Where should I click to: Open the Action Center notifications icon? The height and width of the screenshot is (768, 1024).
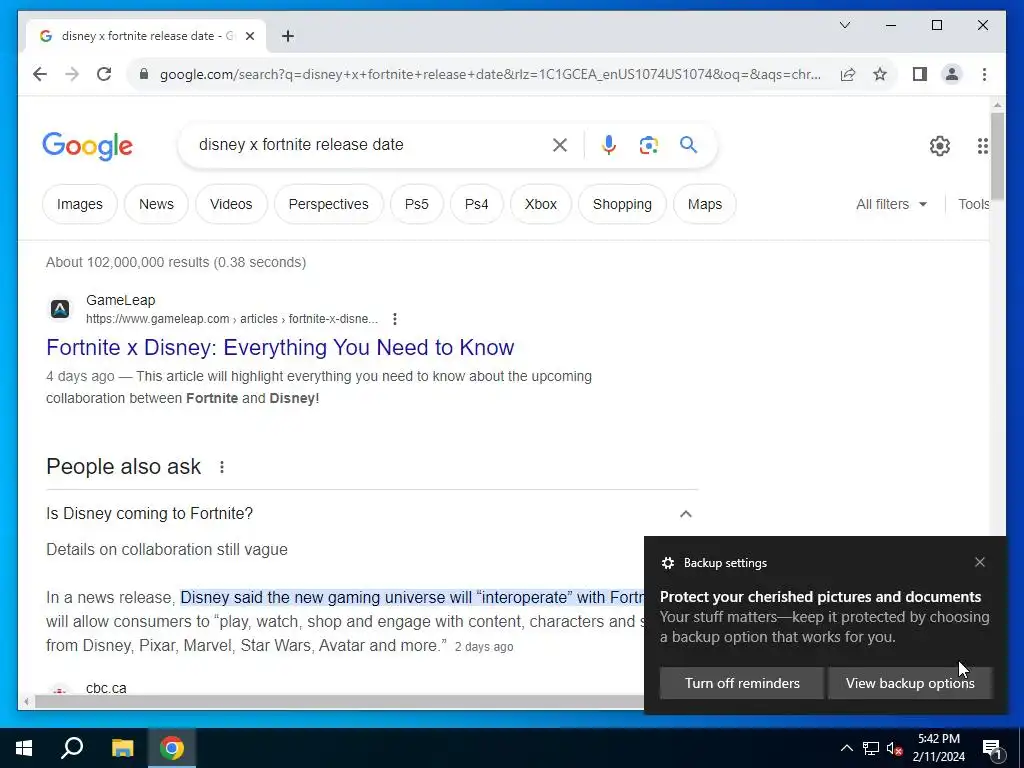click(992, 748)
